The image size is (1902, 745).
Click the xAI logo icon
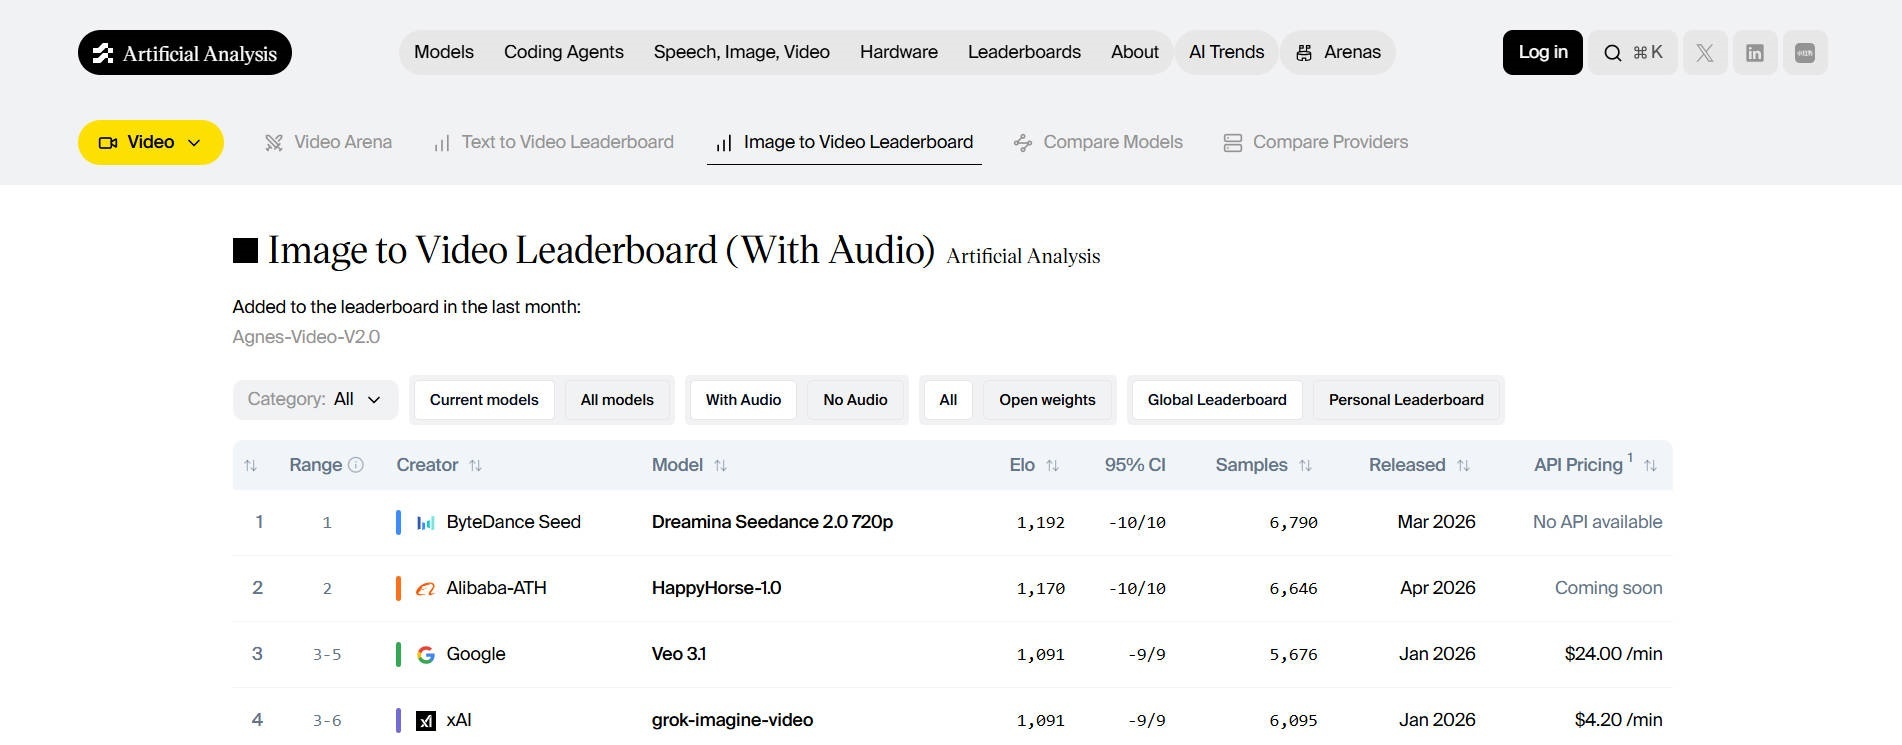[426, 720]
